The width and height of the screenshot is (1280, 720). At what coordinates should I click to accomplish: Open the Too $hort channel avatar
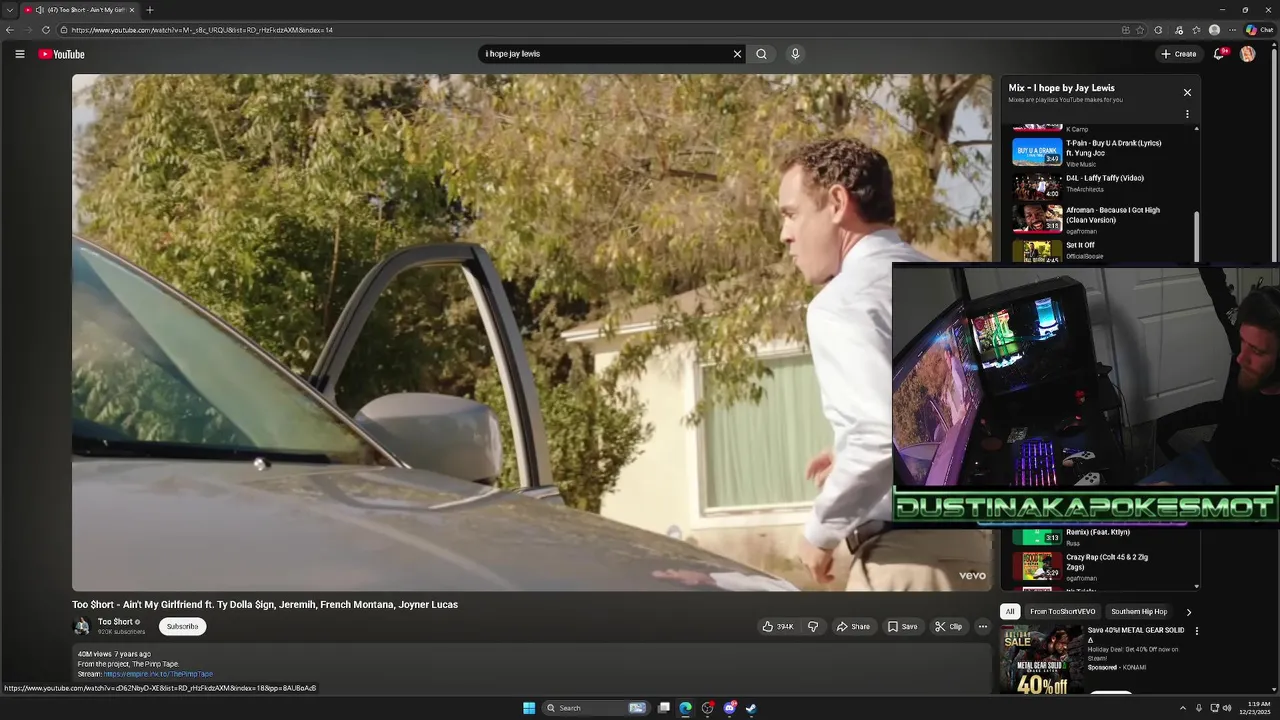[x=82, y=626]
